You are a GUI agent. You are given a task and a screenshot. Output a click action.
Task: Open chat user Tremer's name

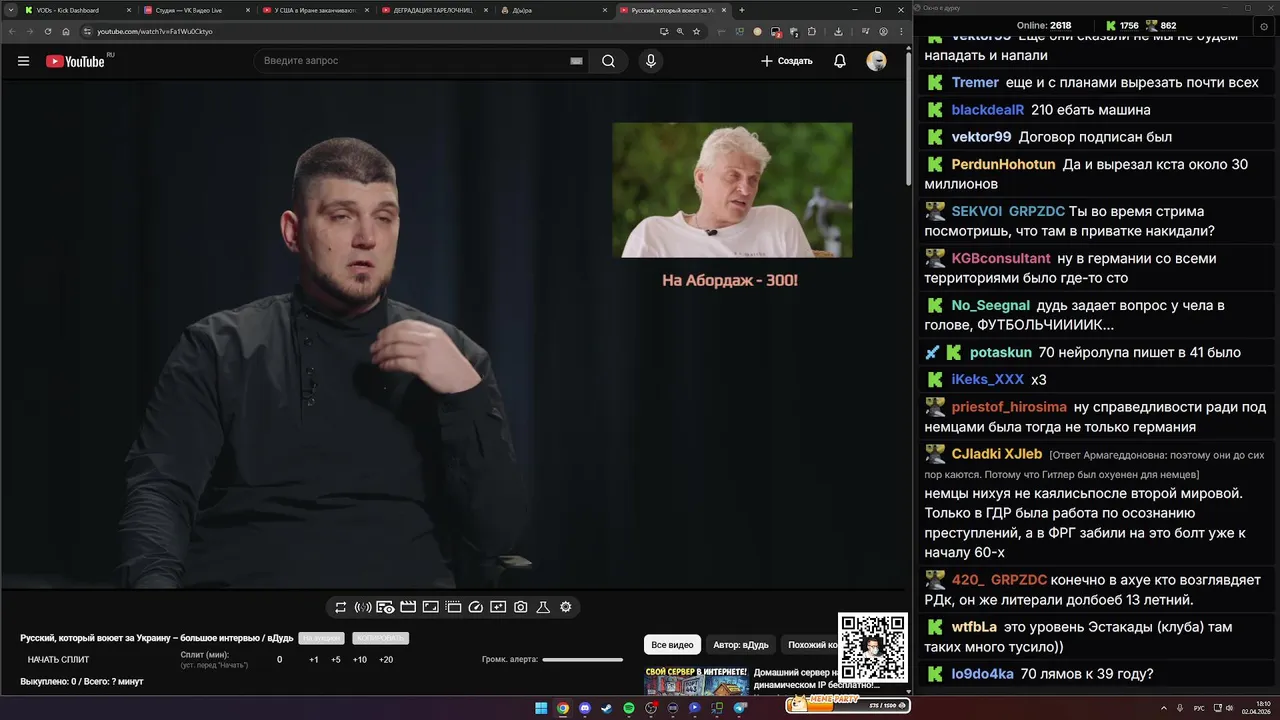tap(975, 83)
